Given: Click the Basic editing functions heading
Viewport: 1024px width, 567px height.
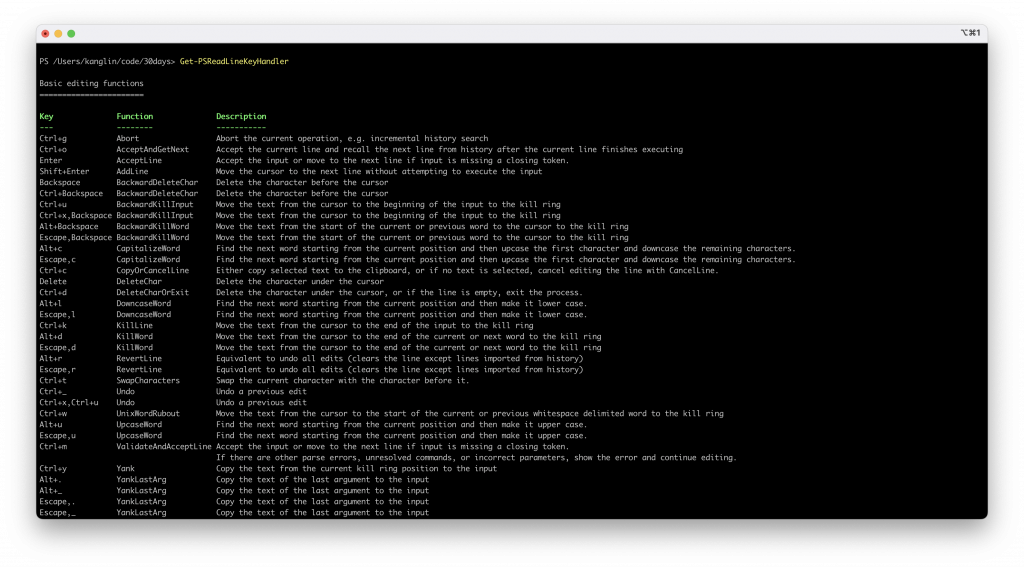Looking at the screenshot, I should [x=91, y=84].
